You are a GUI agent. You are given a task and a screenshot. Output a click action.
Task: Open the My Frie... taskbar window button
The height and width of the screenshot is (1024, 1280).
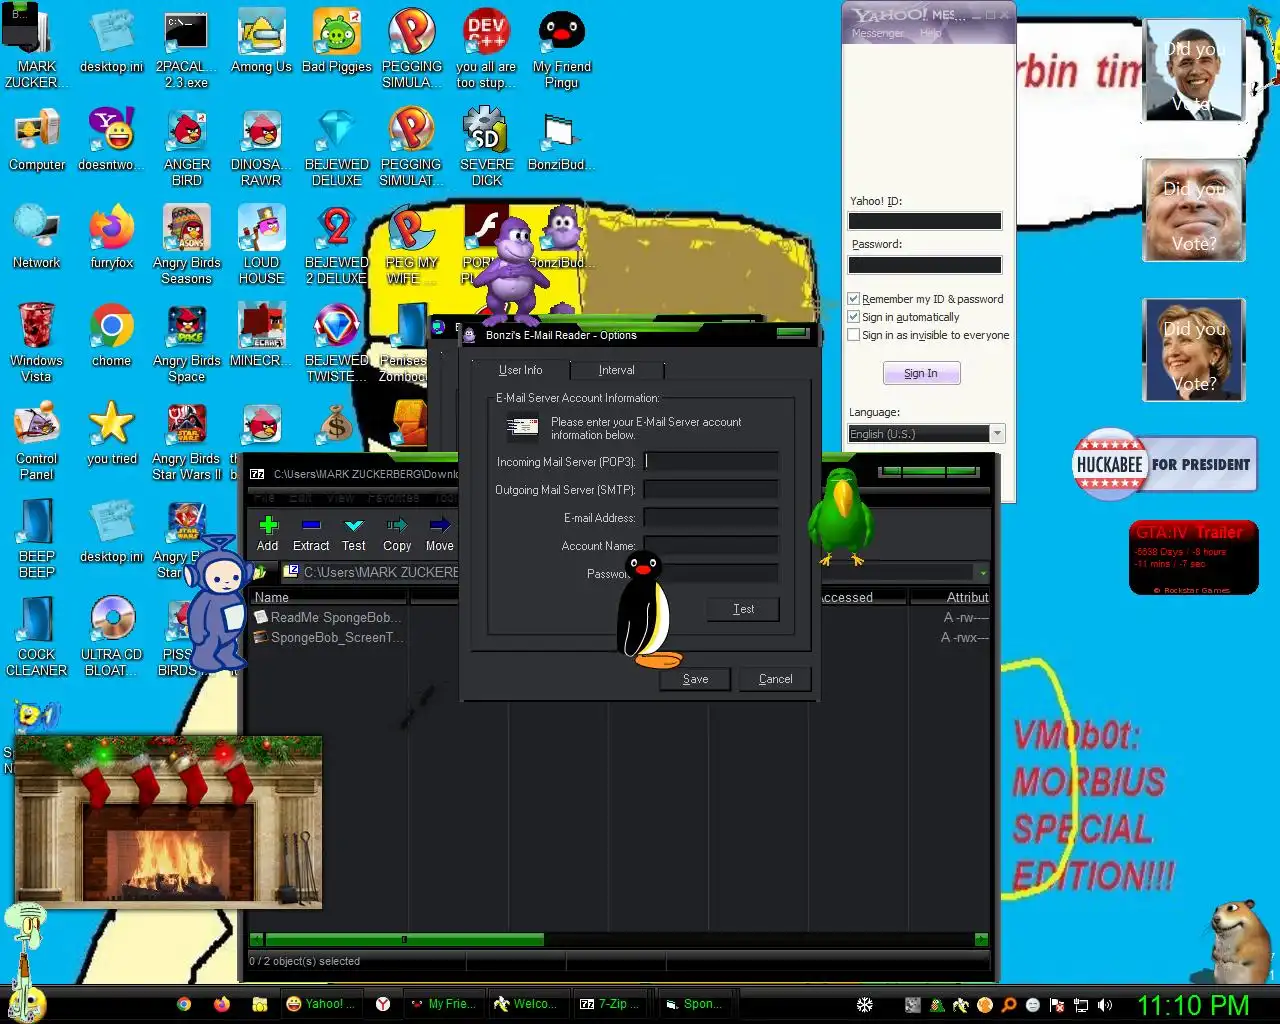coord(444,1004)
